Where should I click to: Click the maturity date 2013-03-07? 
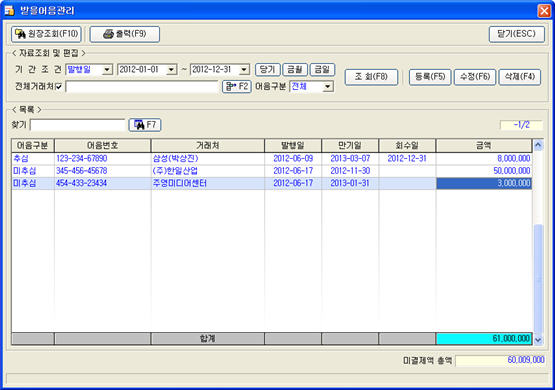[x=350, y=159]
